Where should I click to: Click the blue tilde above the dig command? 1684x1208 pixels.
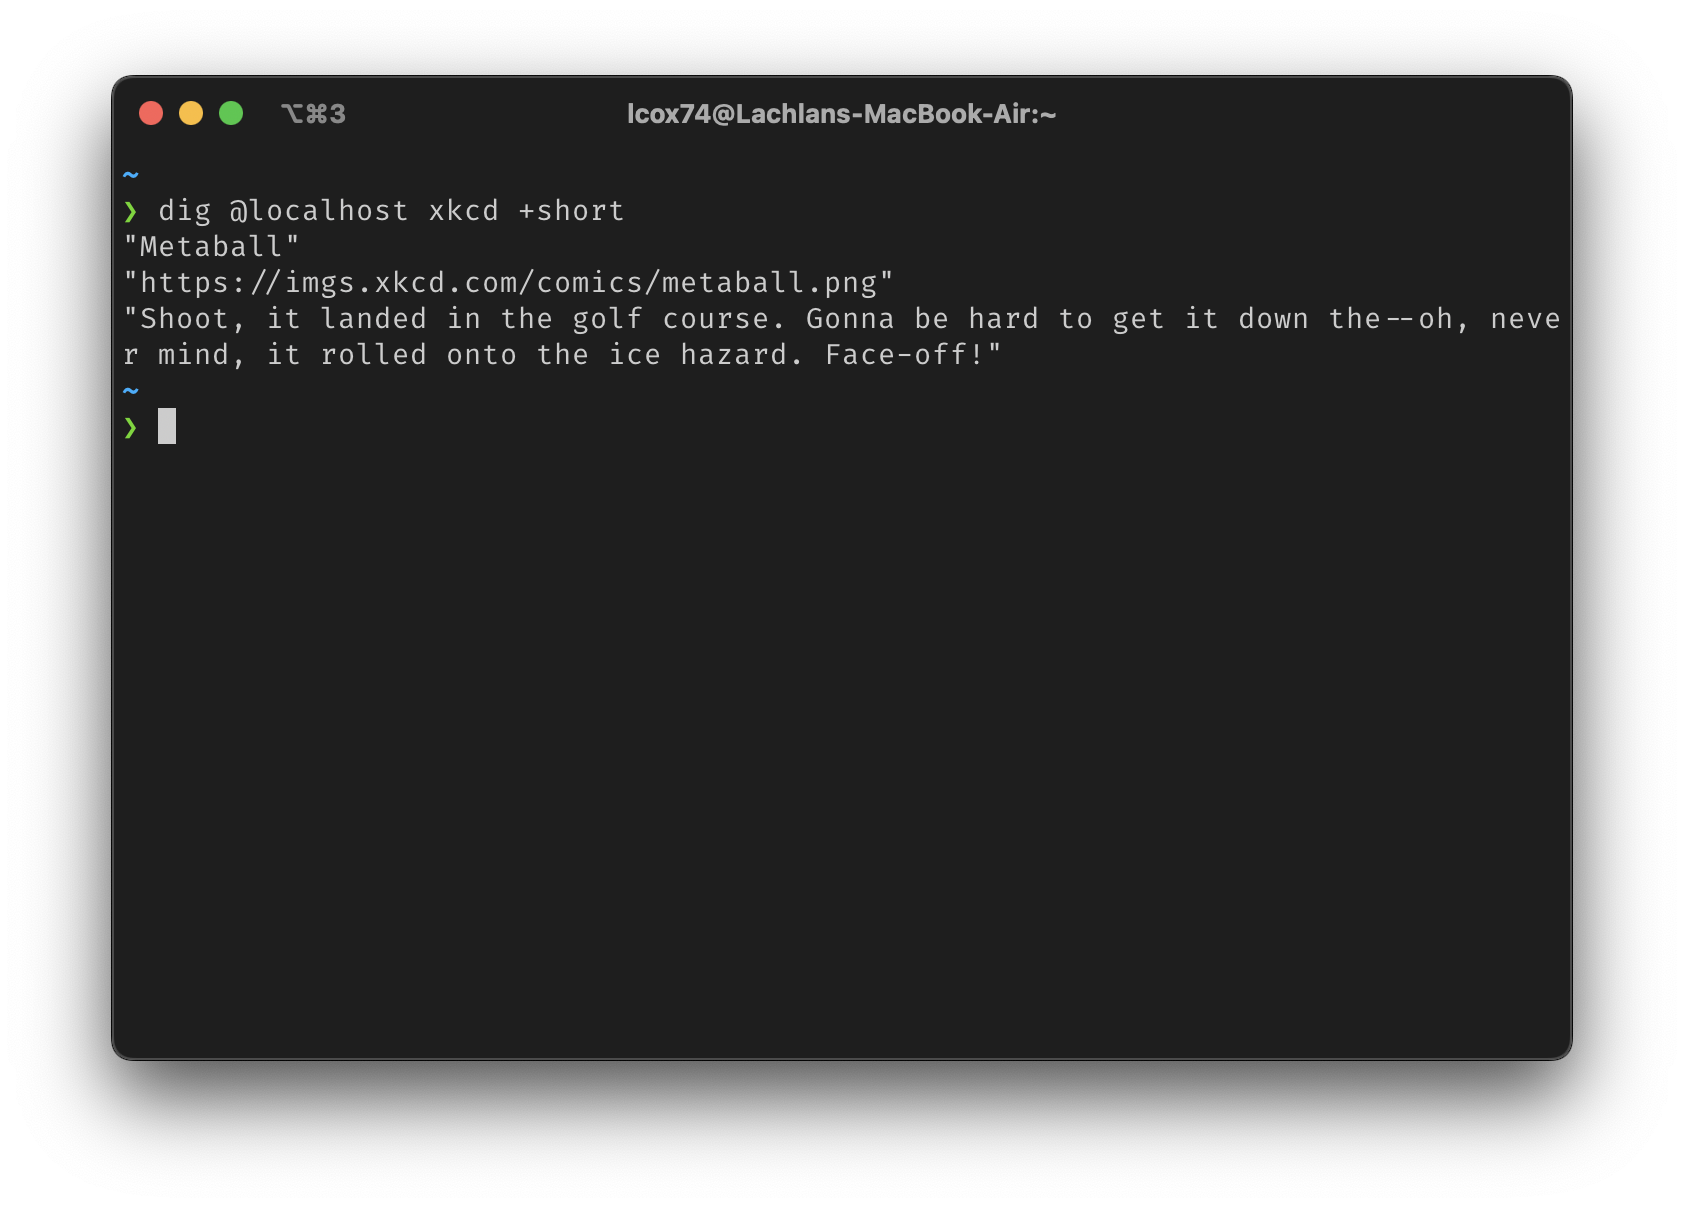[x=131, y=175]
